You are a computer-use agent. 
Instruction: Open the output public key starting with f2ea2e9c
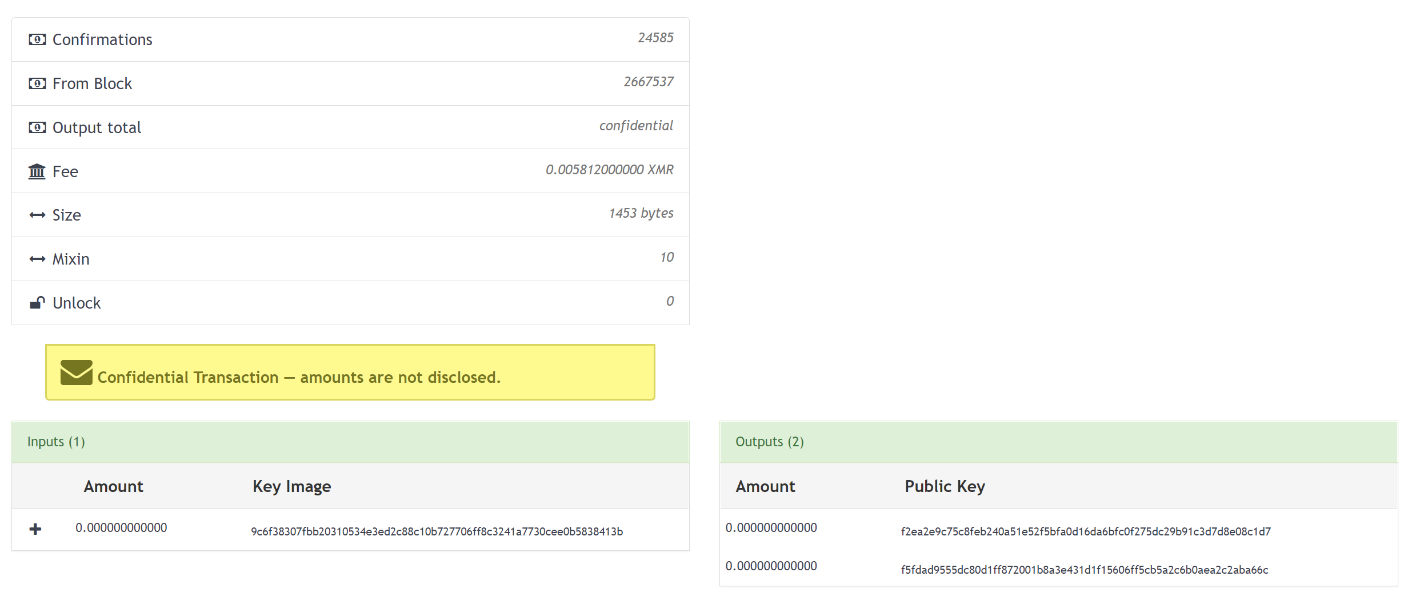tap(1085, 531)
